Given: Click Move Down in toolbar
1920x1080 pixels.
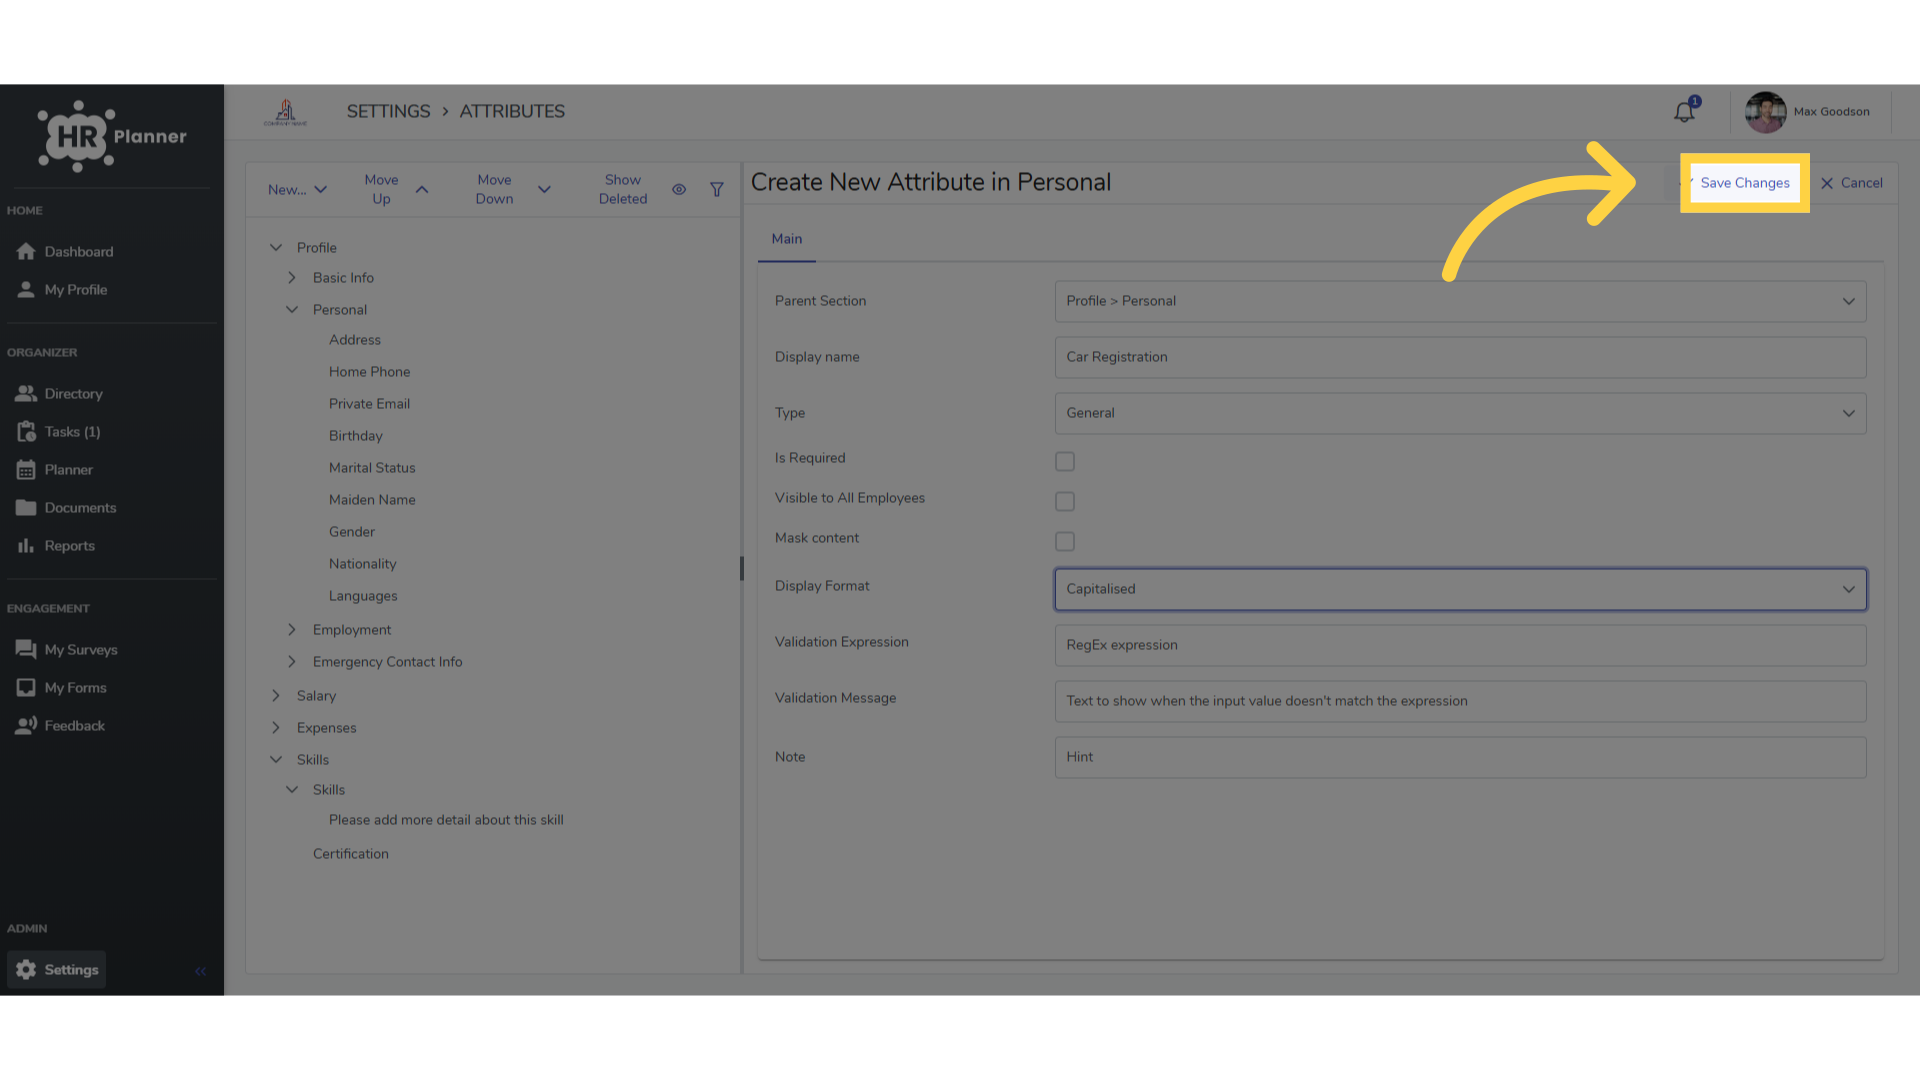Looking at the screenshot, I should pos(513,189).
